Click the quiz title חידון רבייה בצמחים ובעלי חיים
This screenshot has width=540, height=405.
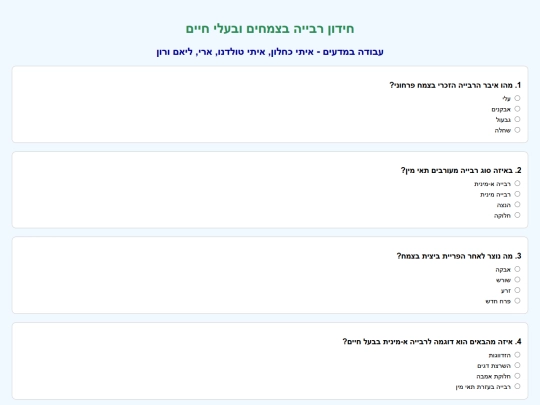(270, 29)
